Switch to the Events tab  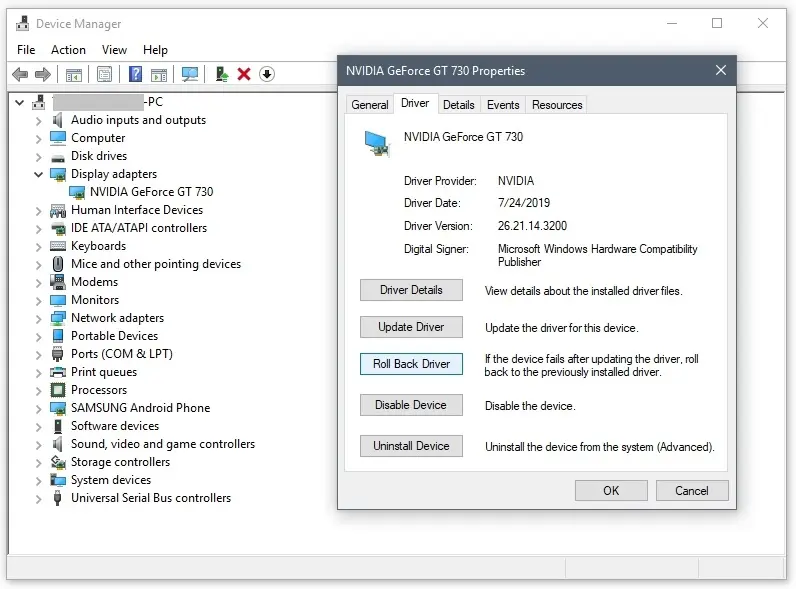[503, 105]
